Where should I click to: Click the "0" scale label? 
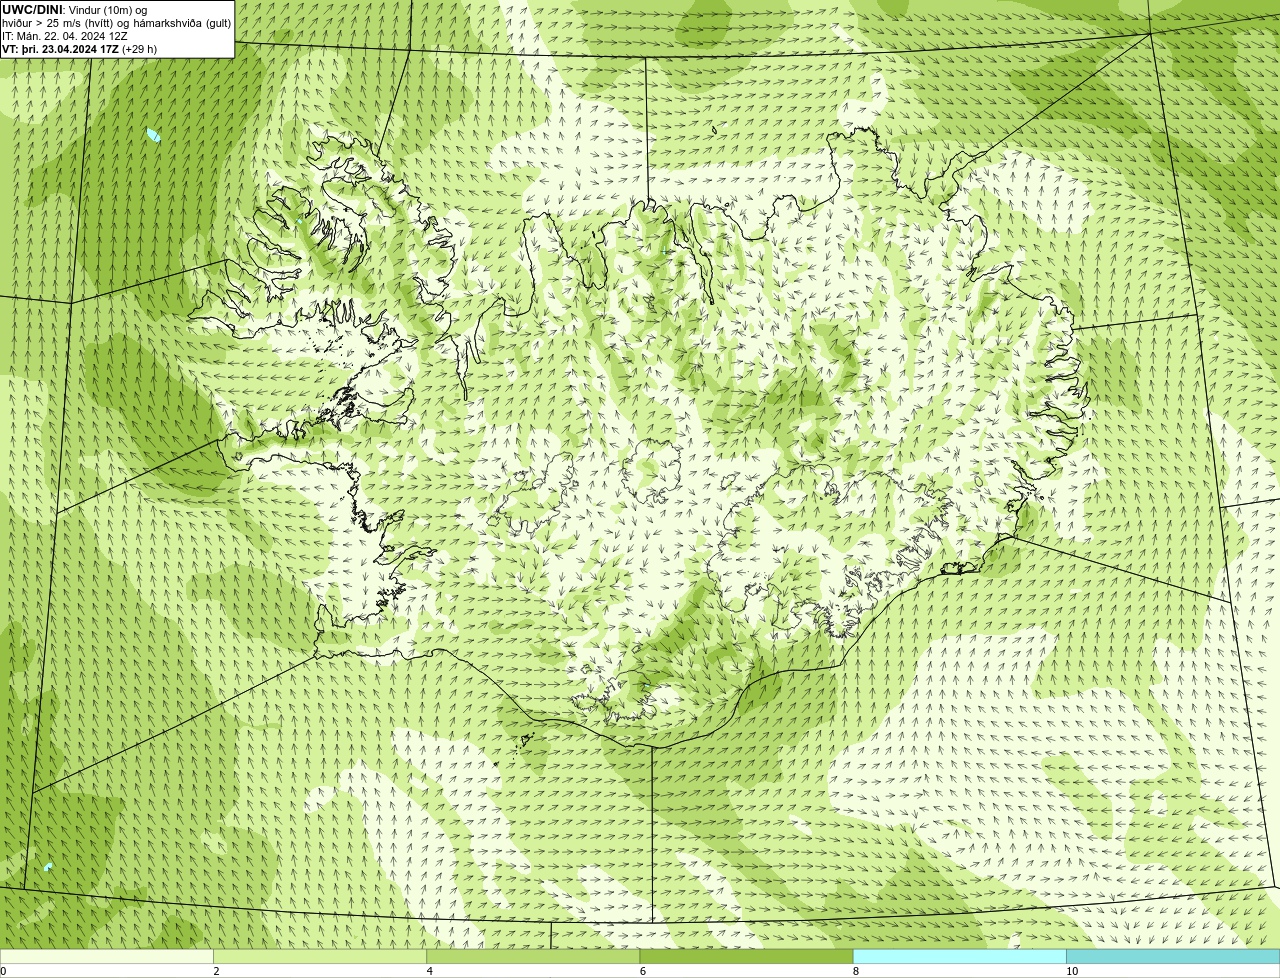point(3,971)
